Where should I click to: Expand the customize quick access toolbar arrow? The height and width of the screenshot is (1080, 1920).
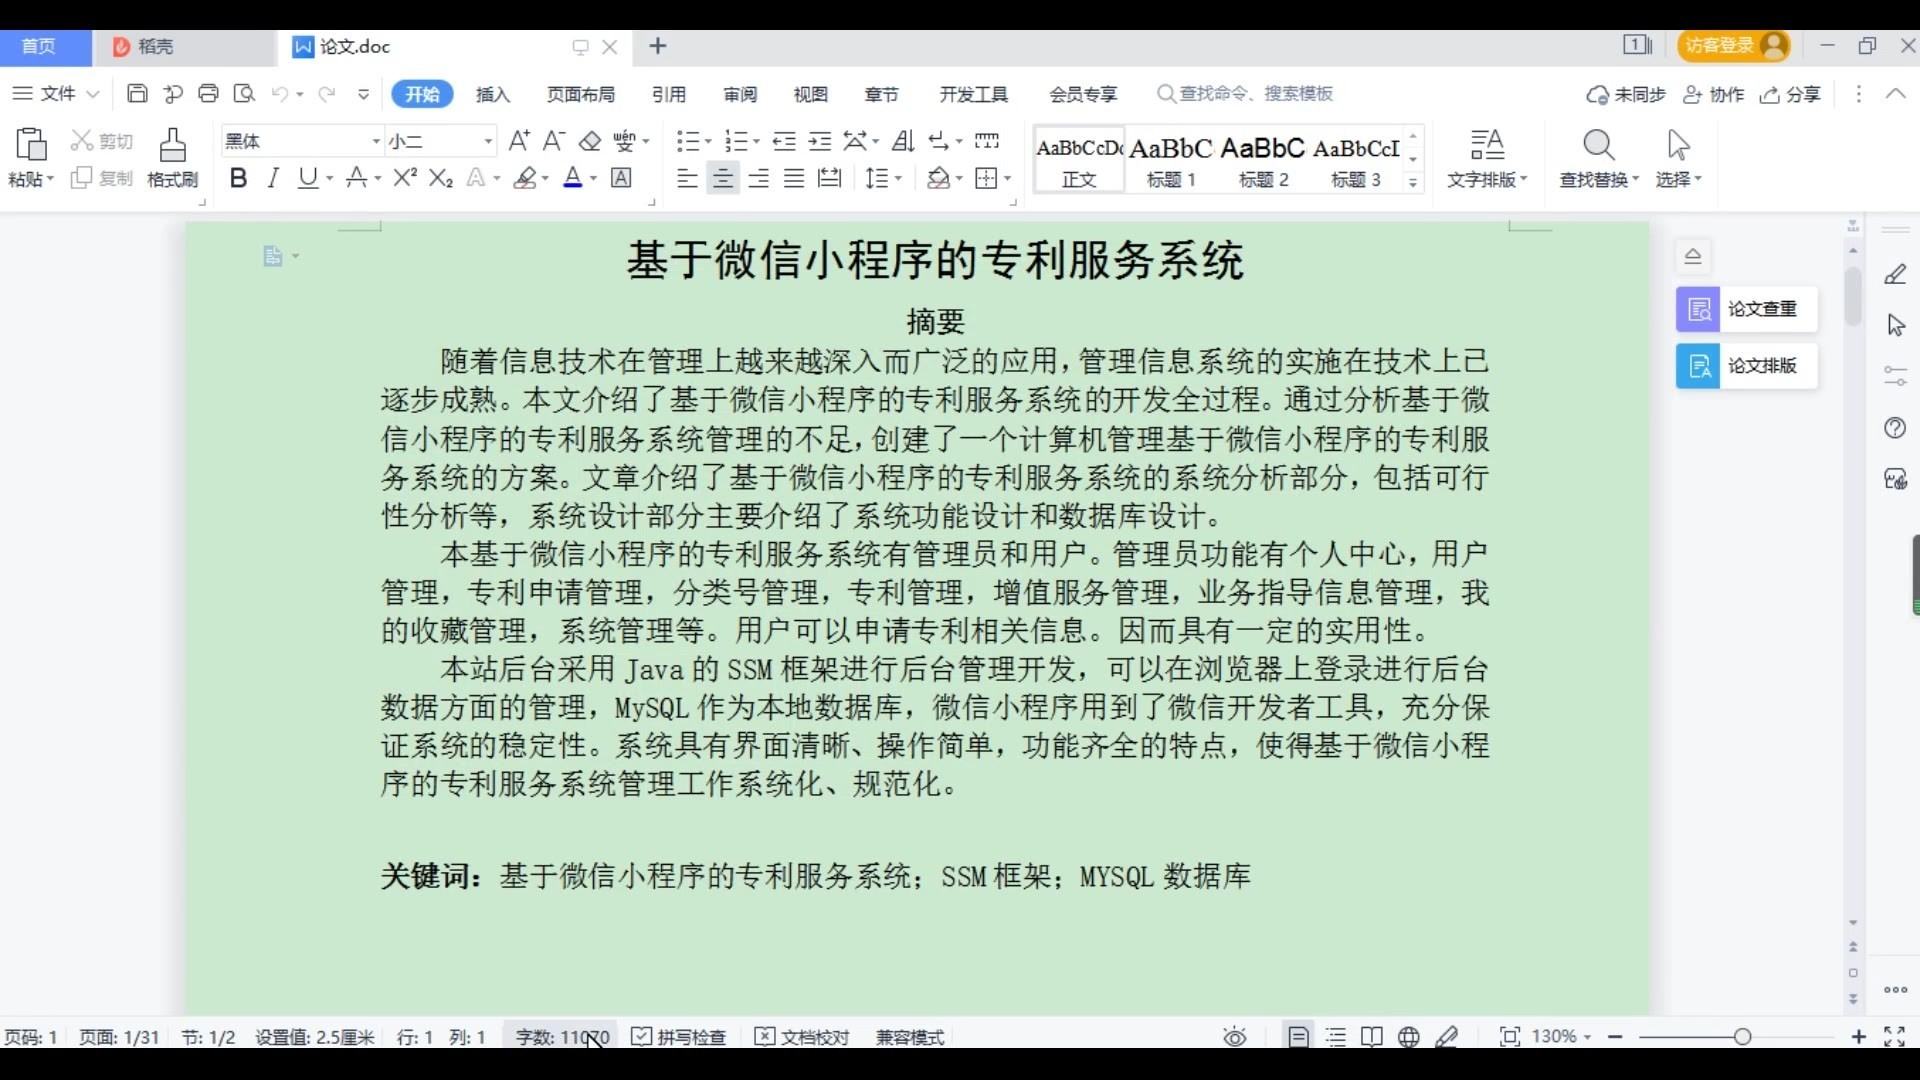click(363, 93)
